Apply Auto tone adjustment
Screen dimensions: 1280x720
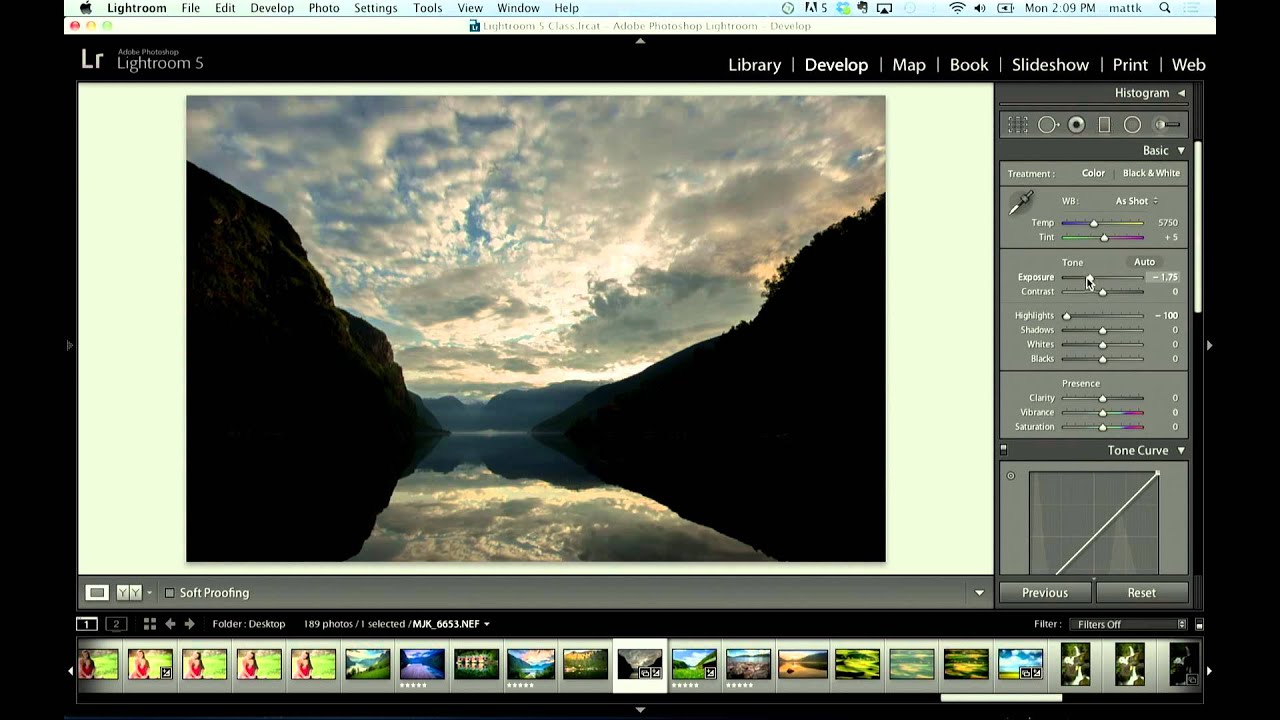[x=1144, y=262]
